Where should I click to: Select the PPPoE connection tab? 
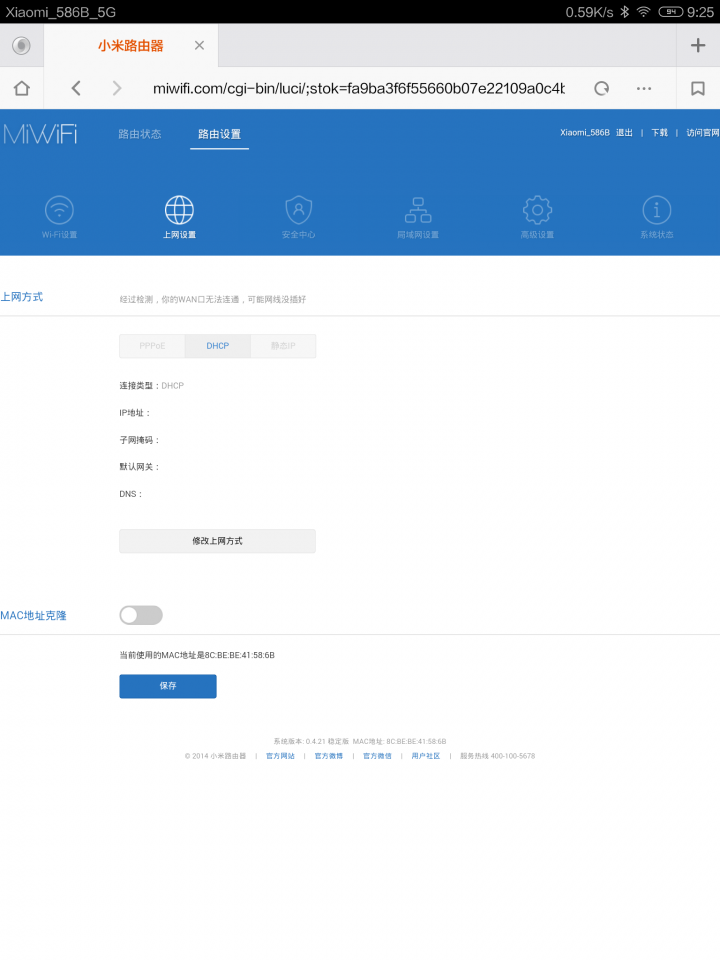pos(152,346)
